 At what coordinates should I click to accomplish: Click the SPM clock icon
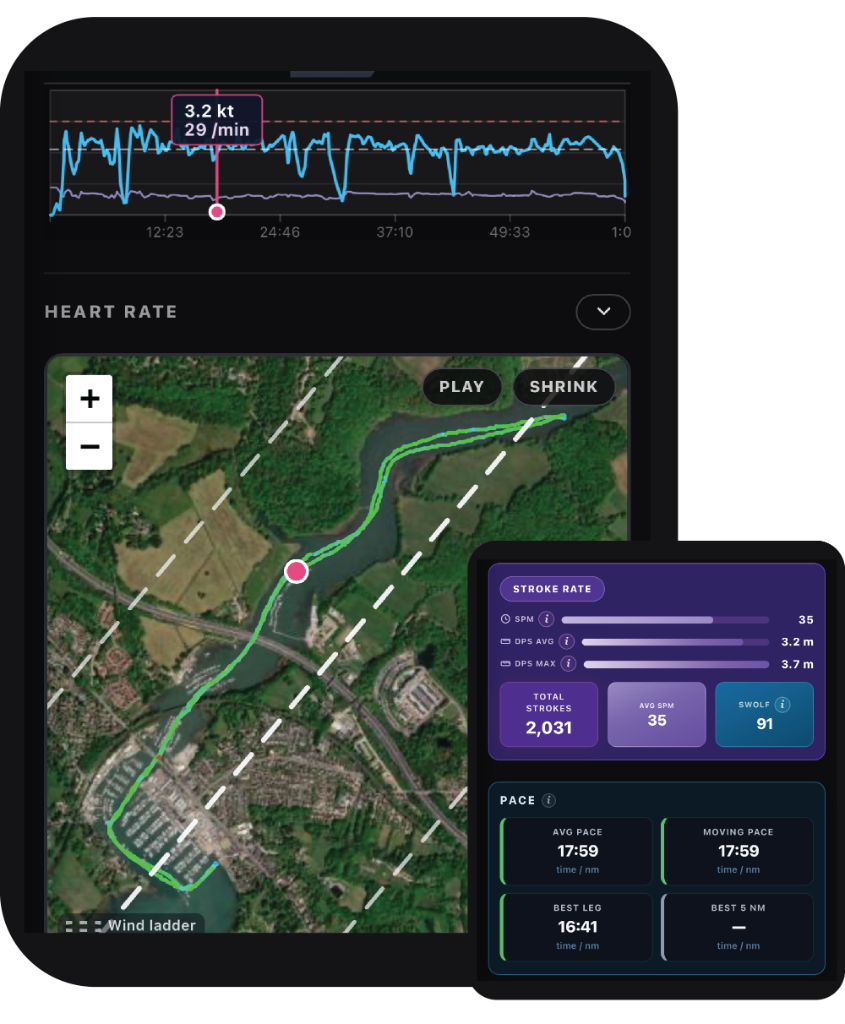505,619
